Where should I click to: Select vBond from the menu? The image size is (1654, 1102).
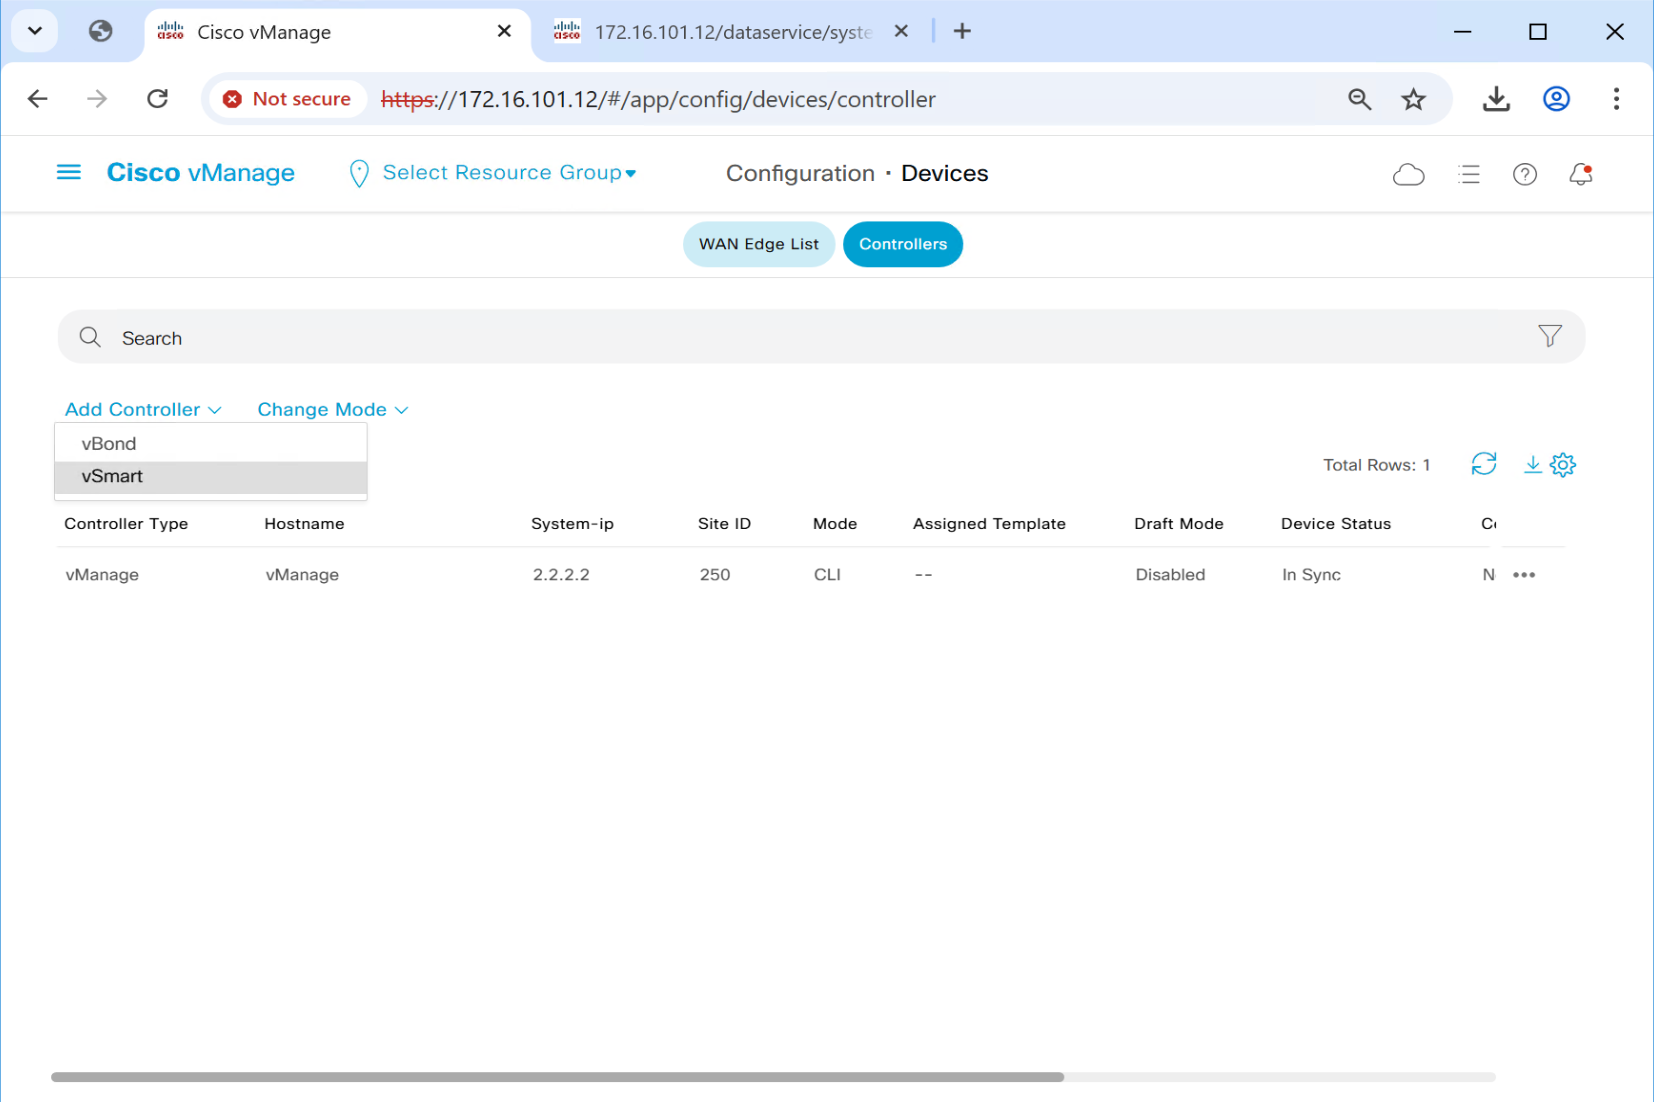pos(109,444)
